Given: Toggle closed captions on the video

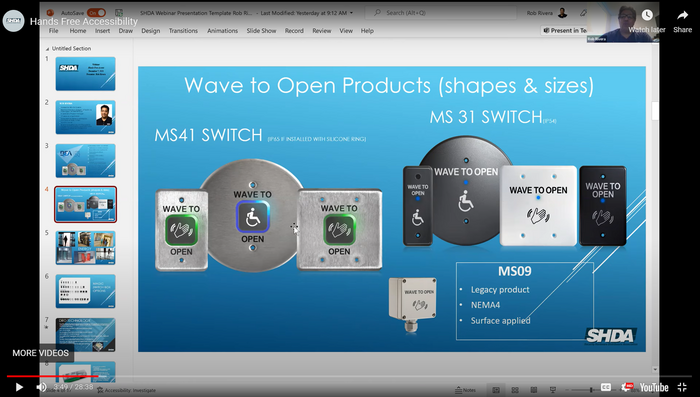Looking at the screenshot, I should click(606, 387).
